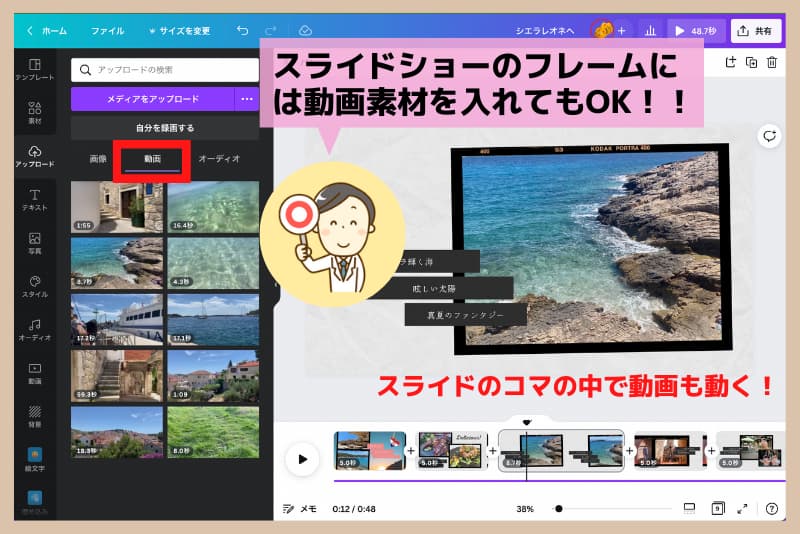800x534 pixels.
Task: Select the 18.3秒 town view video
Action: click(117, 431)
